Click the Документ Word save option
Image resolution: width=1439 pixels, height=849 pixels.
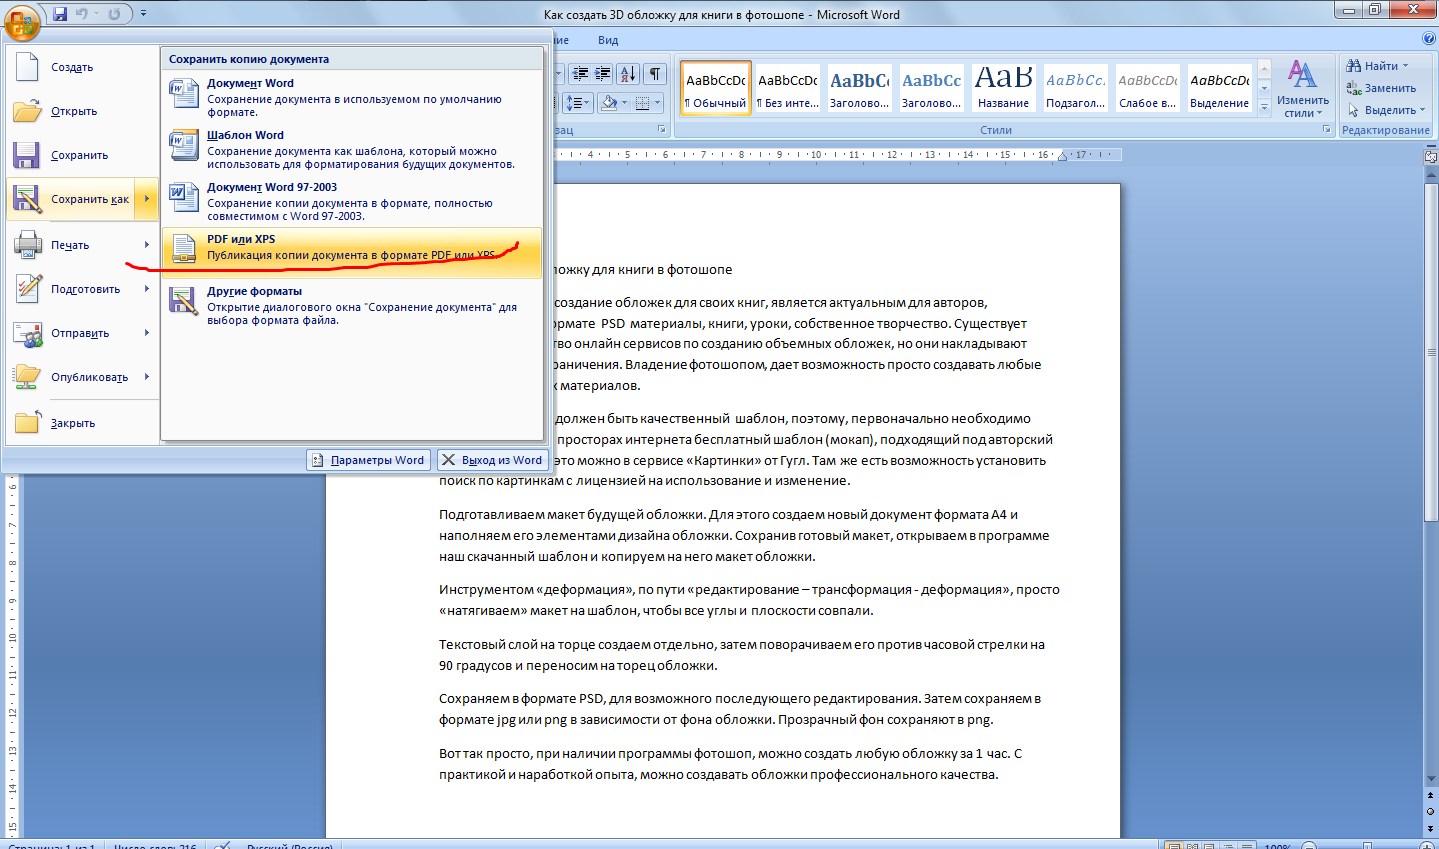(x=352, y=97)
